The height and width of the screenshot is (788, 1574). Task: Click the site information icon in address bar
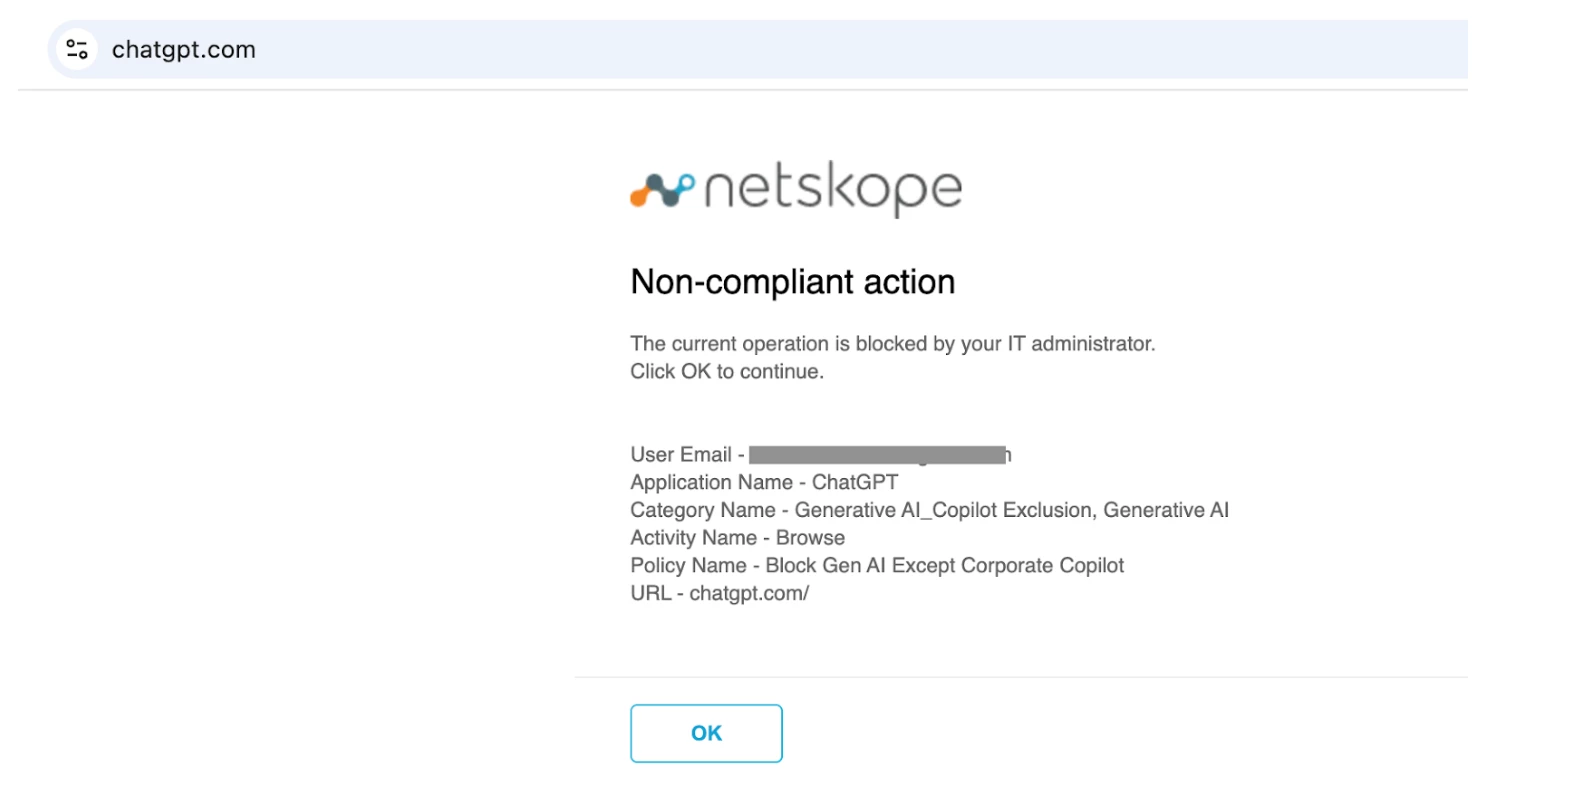tap(77, 49)
